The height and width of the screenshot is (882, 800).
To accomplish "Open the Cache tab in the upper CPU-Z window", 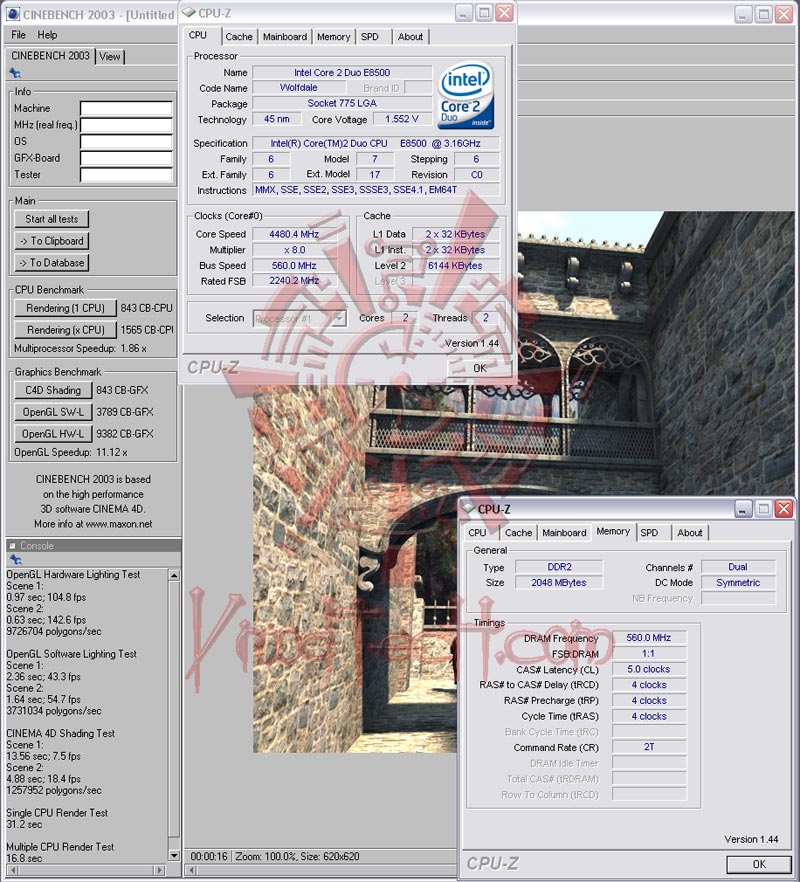I will coord(239,37).
